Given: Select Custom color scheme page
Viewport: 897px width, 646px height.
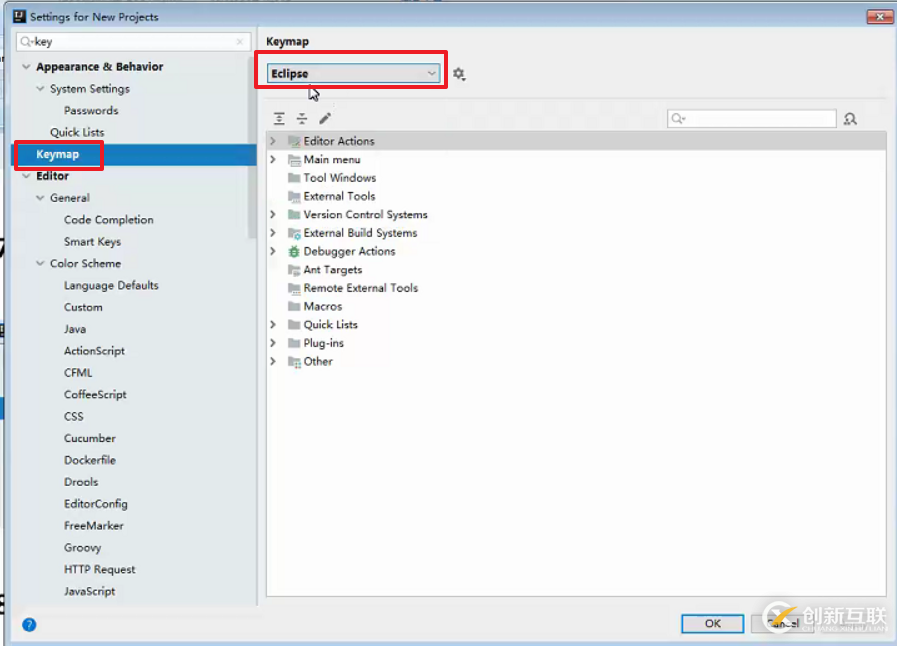Looking at the screenshot, I should tap(84, 307).
